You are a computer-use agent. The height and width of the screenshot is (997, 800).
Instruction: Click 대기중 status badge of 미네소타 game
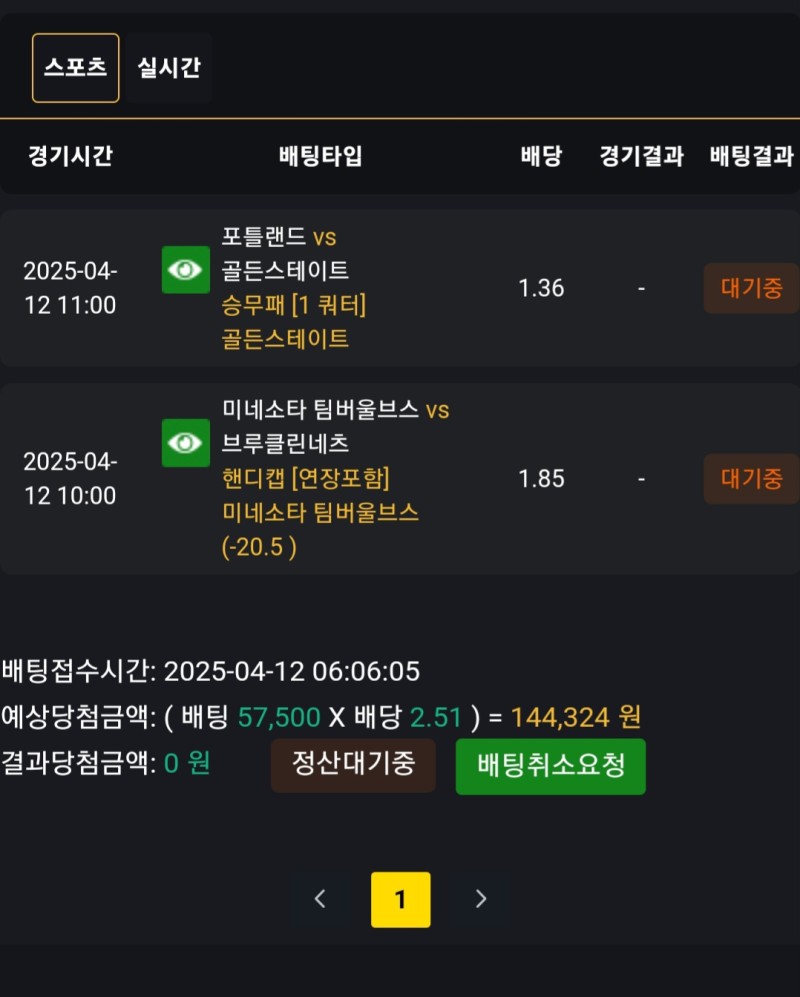point(751,479)
